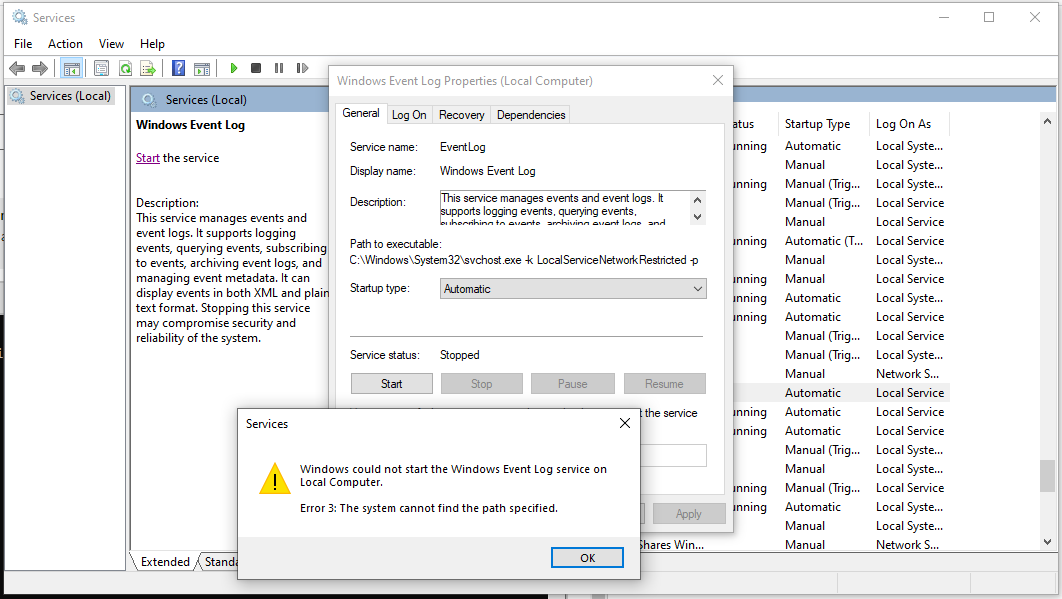
Task: Click the 'Automatic (T...' startup type cell
Action: click(x=824, y=241)
